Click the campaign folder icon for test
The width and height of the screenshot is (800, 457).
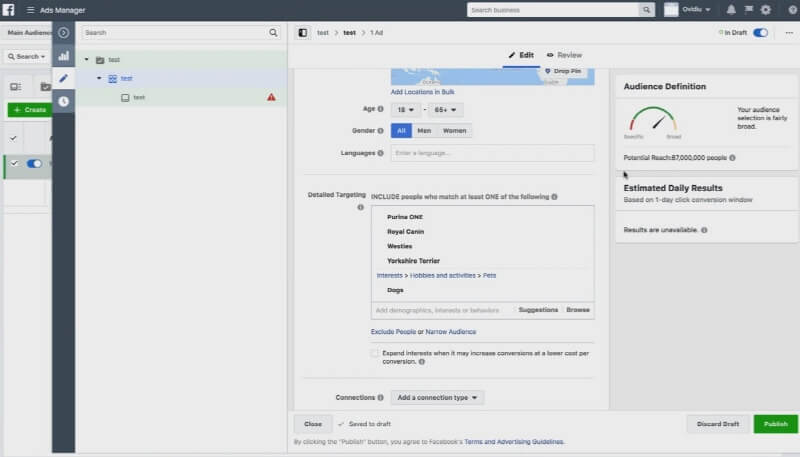100,60
